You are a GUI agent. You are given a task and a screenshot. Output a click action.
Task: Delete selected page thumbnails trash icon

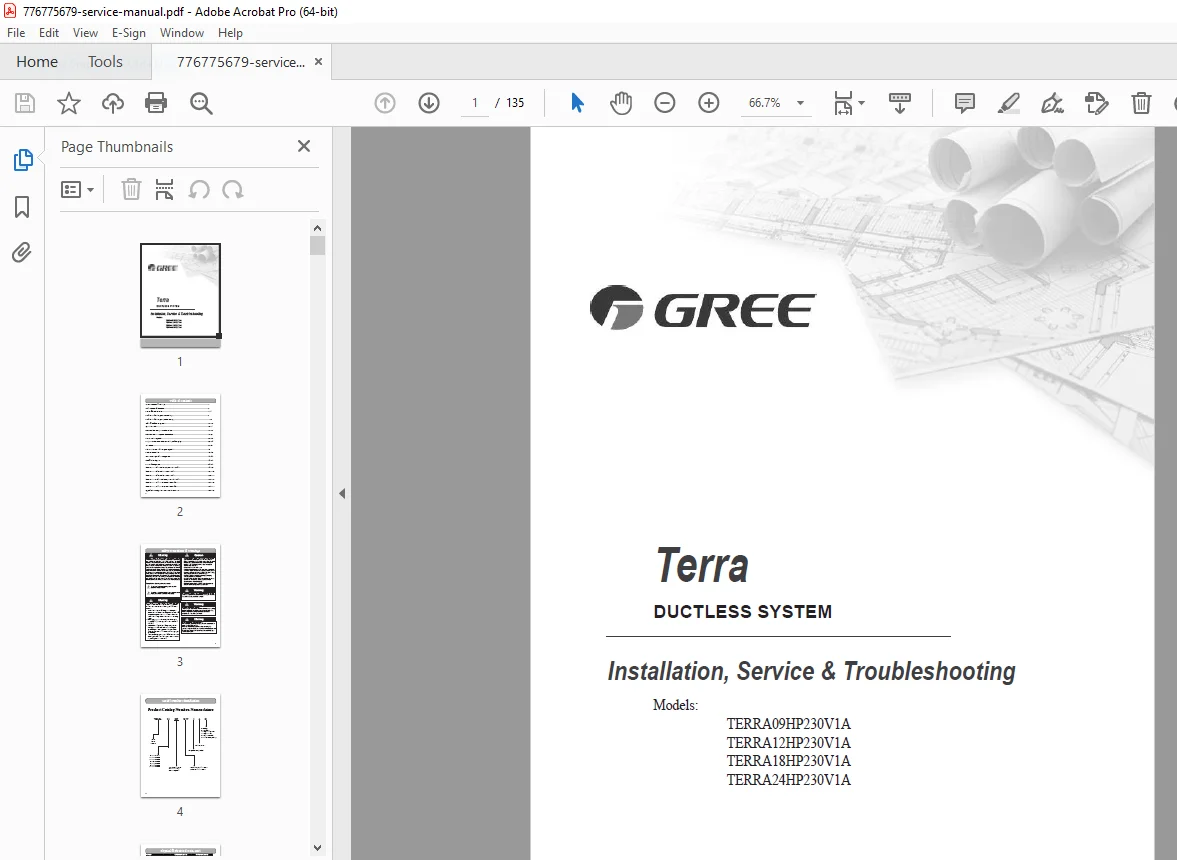point(131,190)
